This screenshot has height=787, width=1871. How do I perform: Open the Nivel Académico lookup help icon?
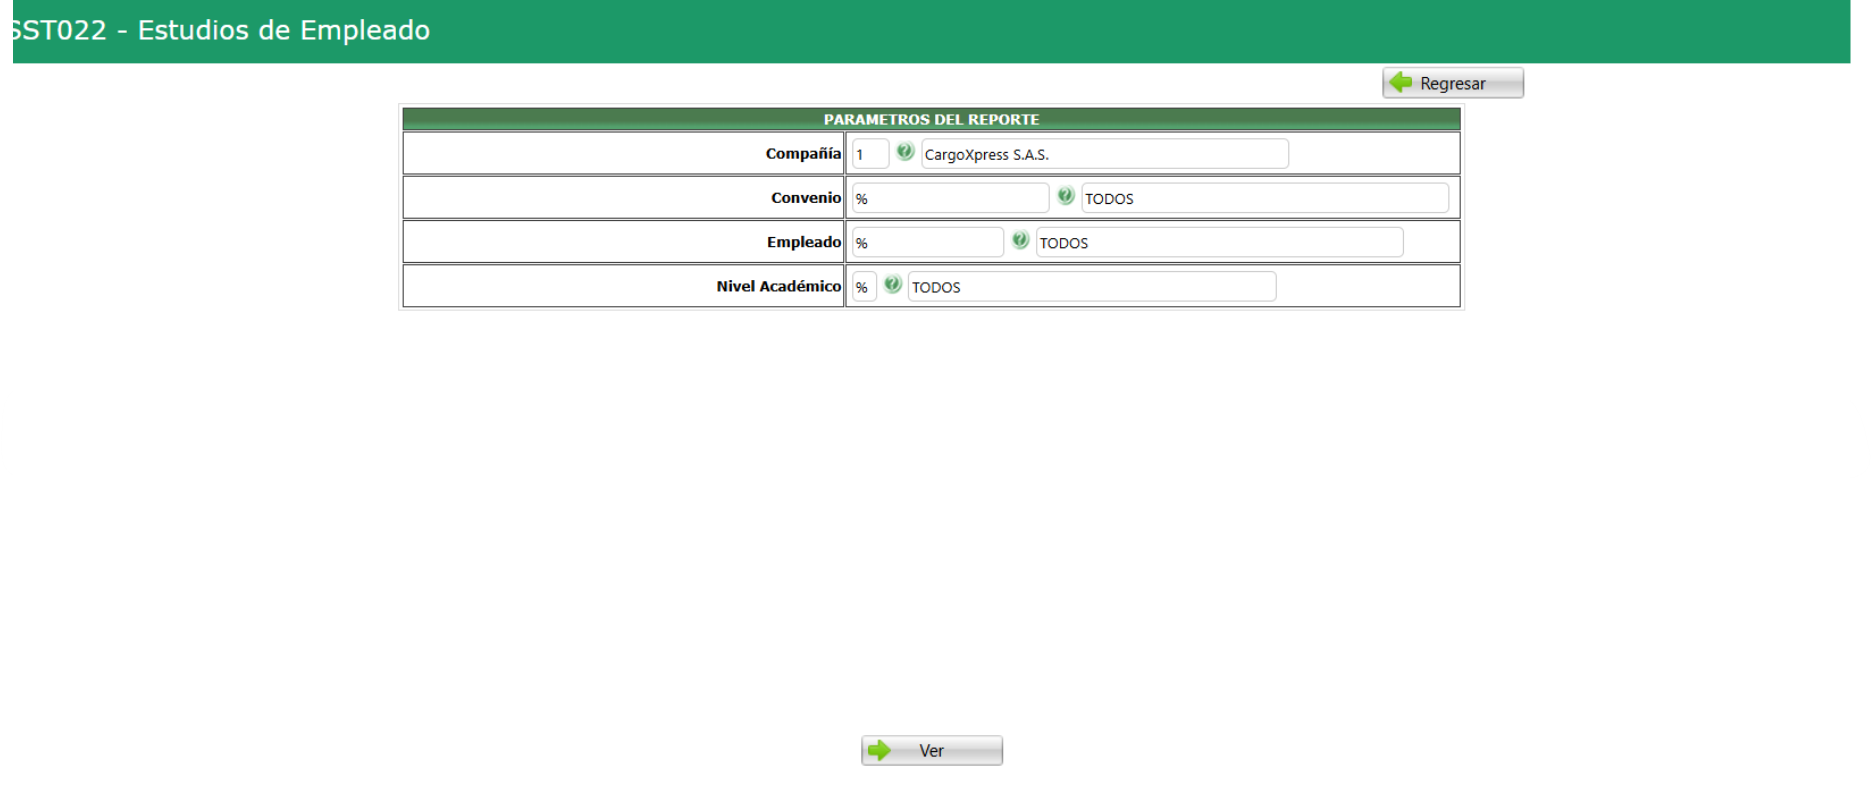pos(893,284)
